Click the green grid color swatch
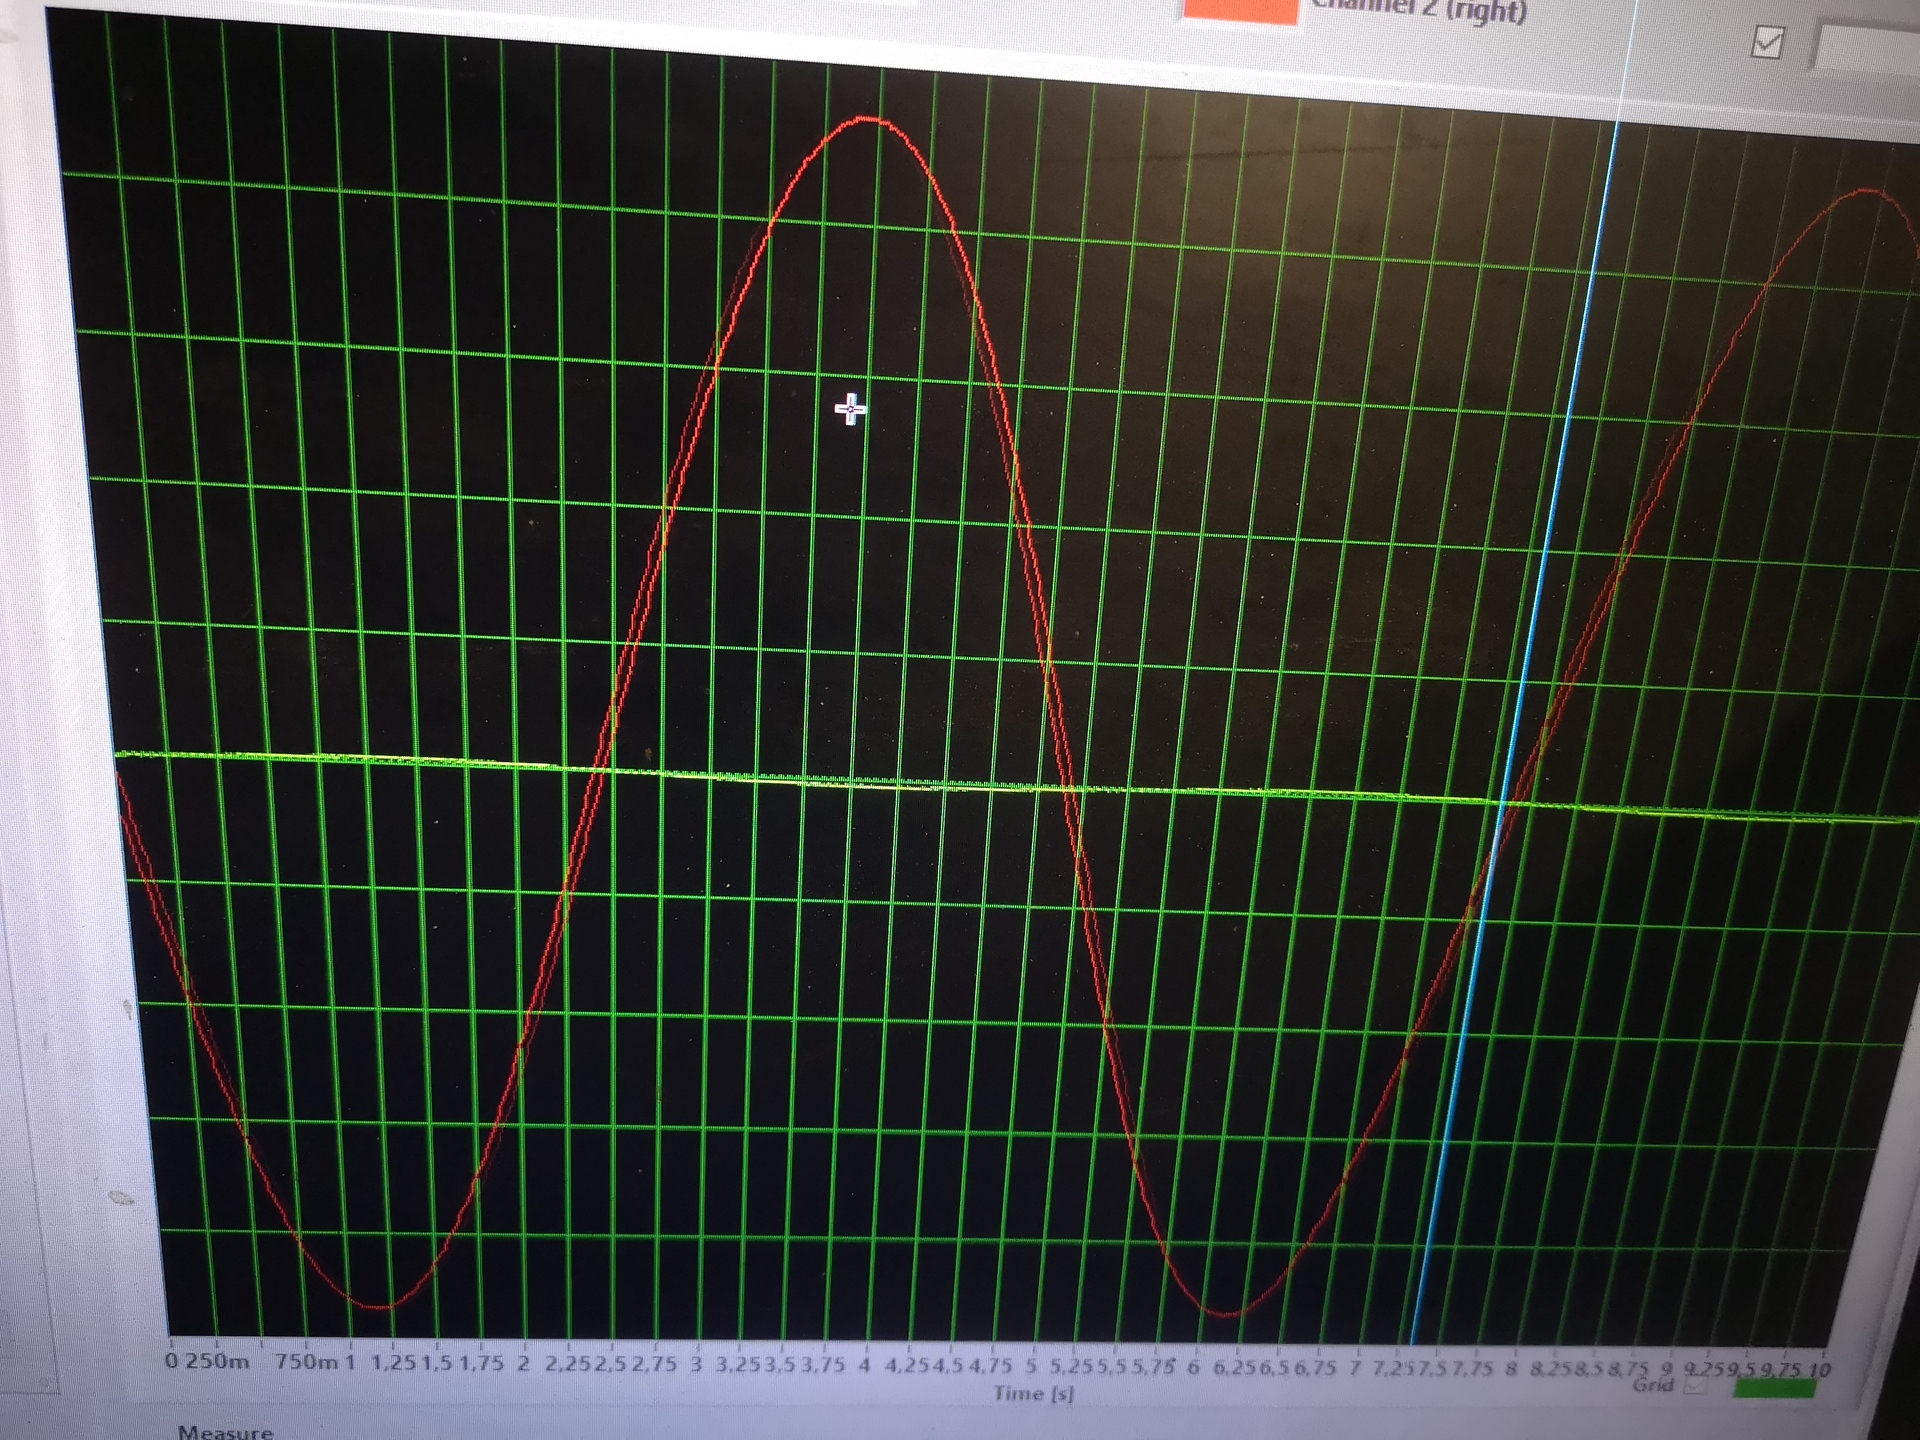The width and height of the screenshot is (1920, 1440). (x=1774, y=1389)
